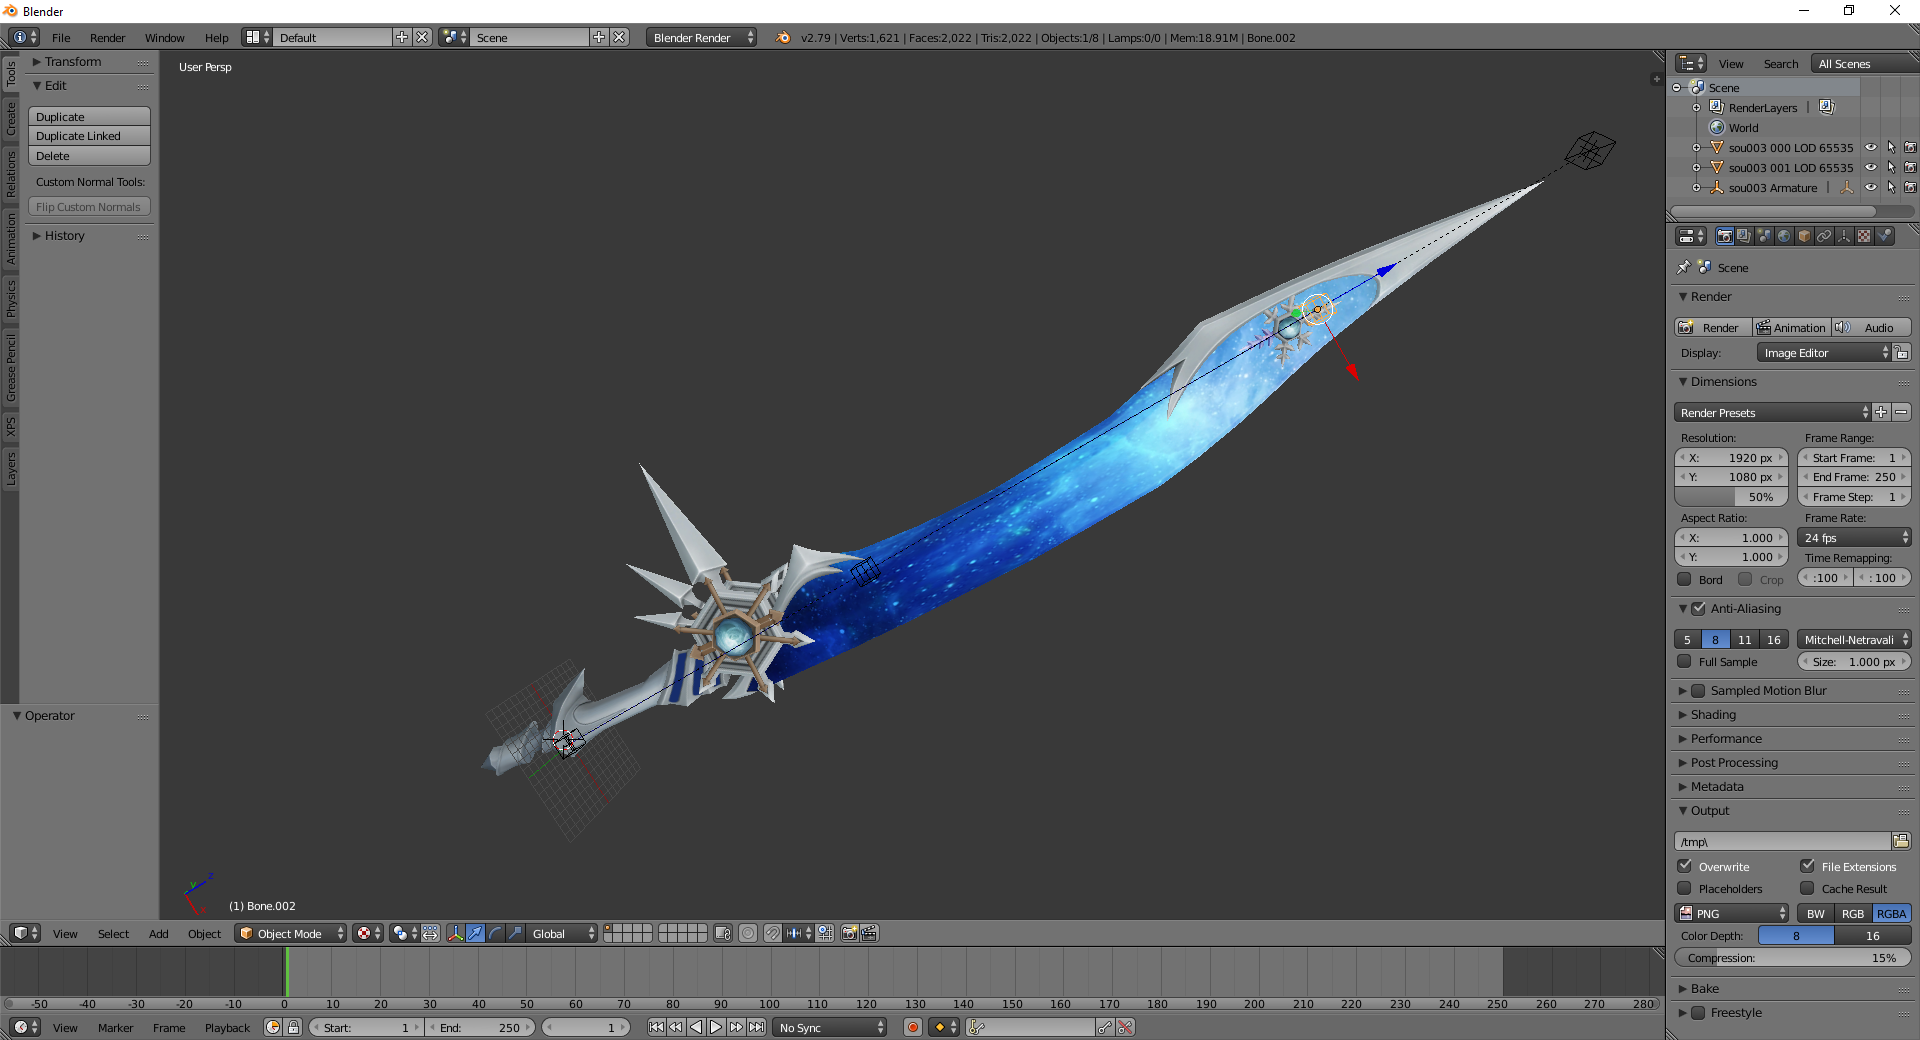Expand the sou003 Armature tree node
The image size is (1920, 1040).
(1696, 187)
